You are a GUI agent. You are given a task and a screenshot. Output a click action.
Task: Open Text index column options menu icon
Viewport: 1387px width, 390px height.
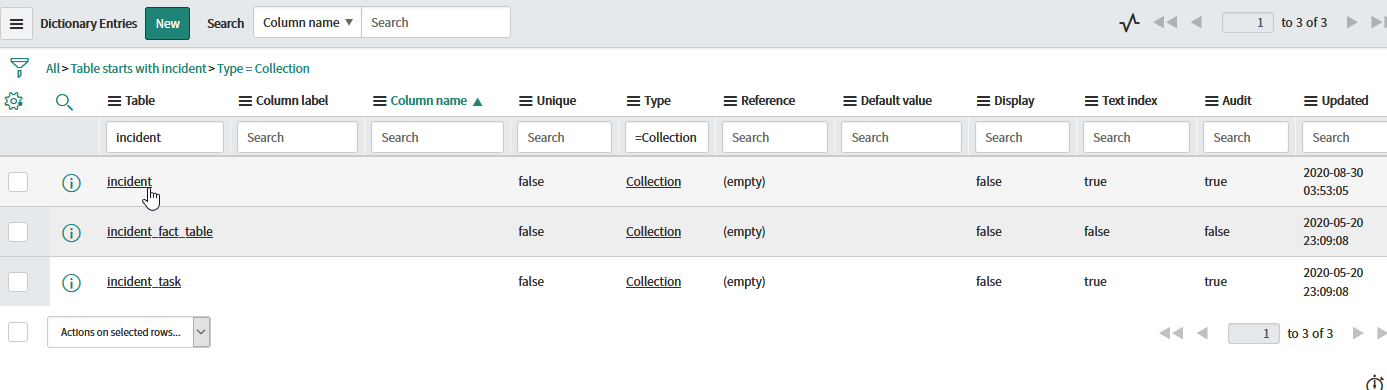pos(1091,101)
